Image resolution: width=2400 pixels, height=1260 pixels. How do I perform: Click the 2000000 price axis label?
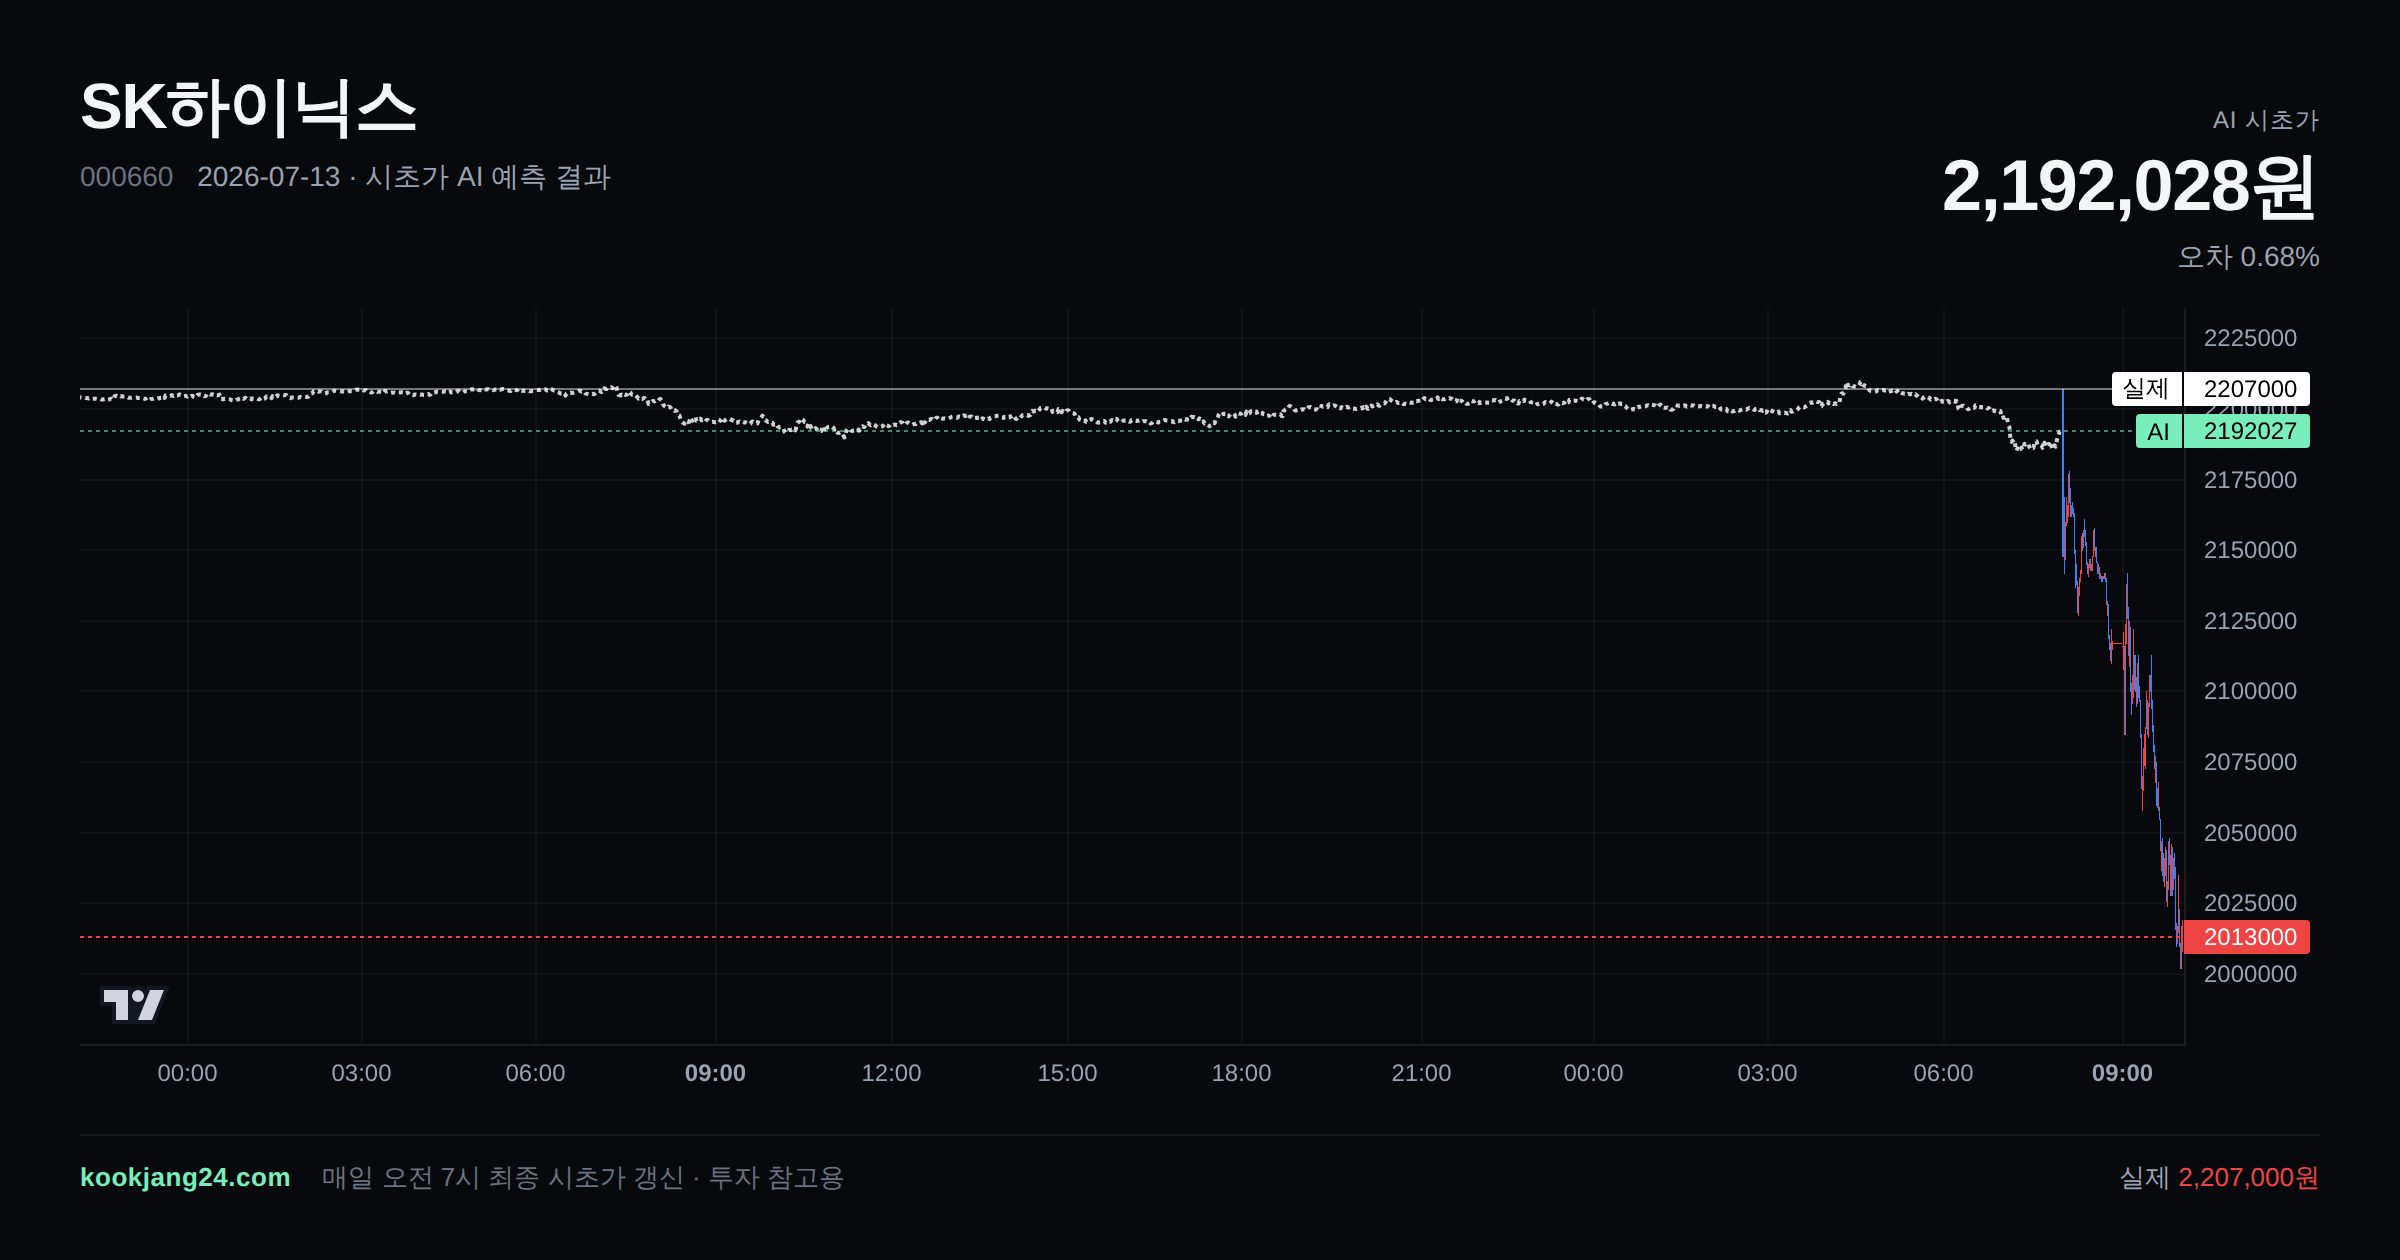pos(2250,974)
